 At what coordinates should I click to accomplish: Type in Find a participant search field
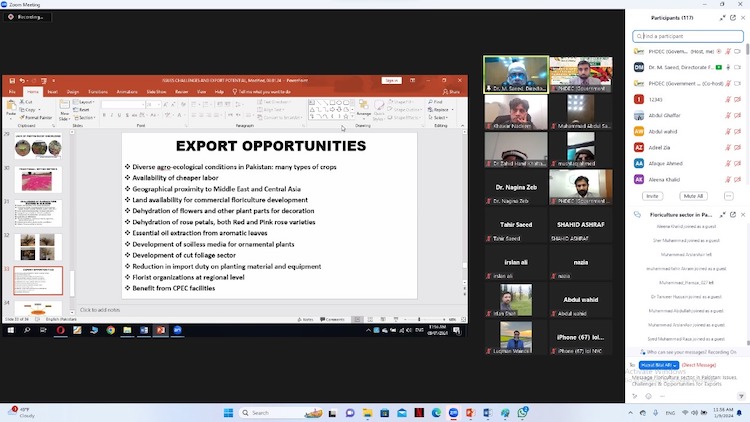tap(690, 35)
